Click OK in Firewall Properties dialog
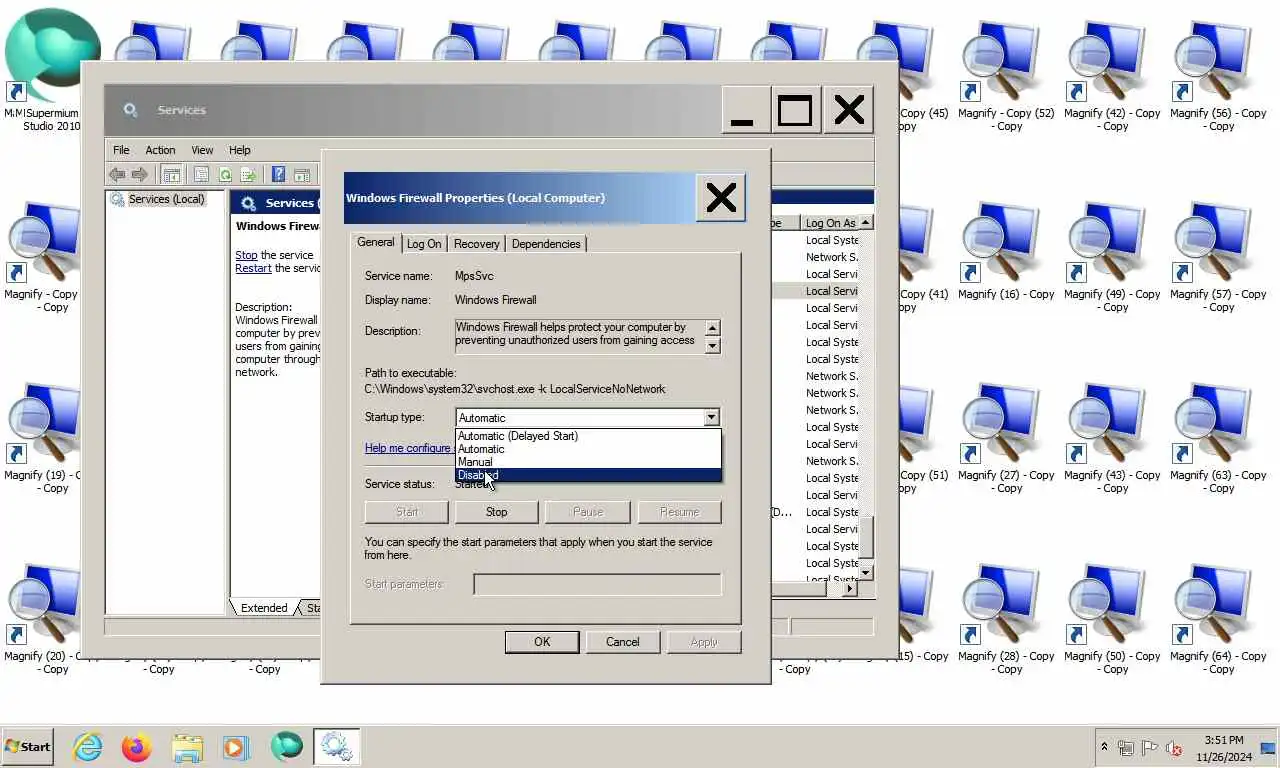Viewport: 1280px width, 768px height. click(x=542, y=642)
